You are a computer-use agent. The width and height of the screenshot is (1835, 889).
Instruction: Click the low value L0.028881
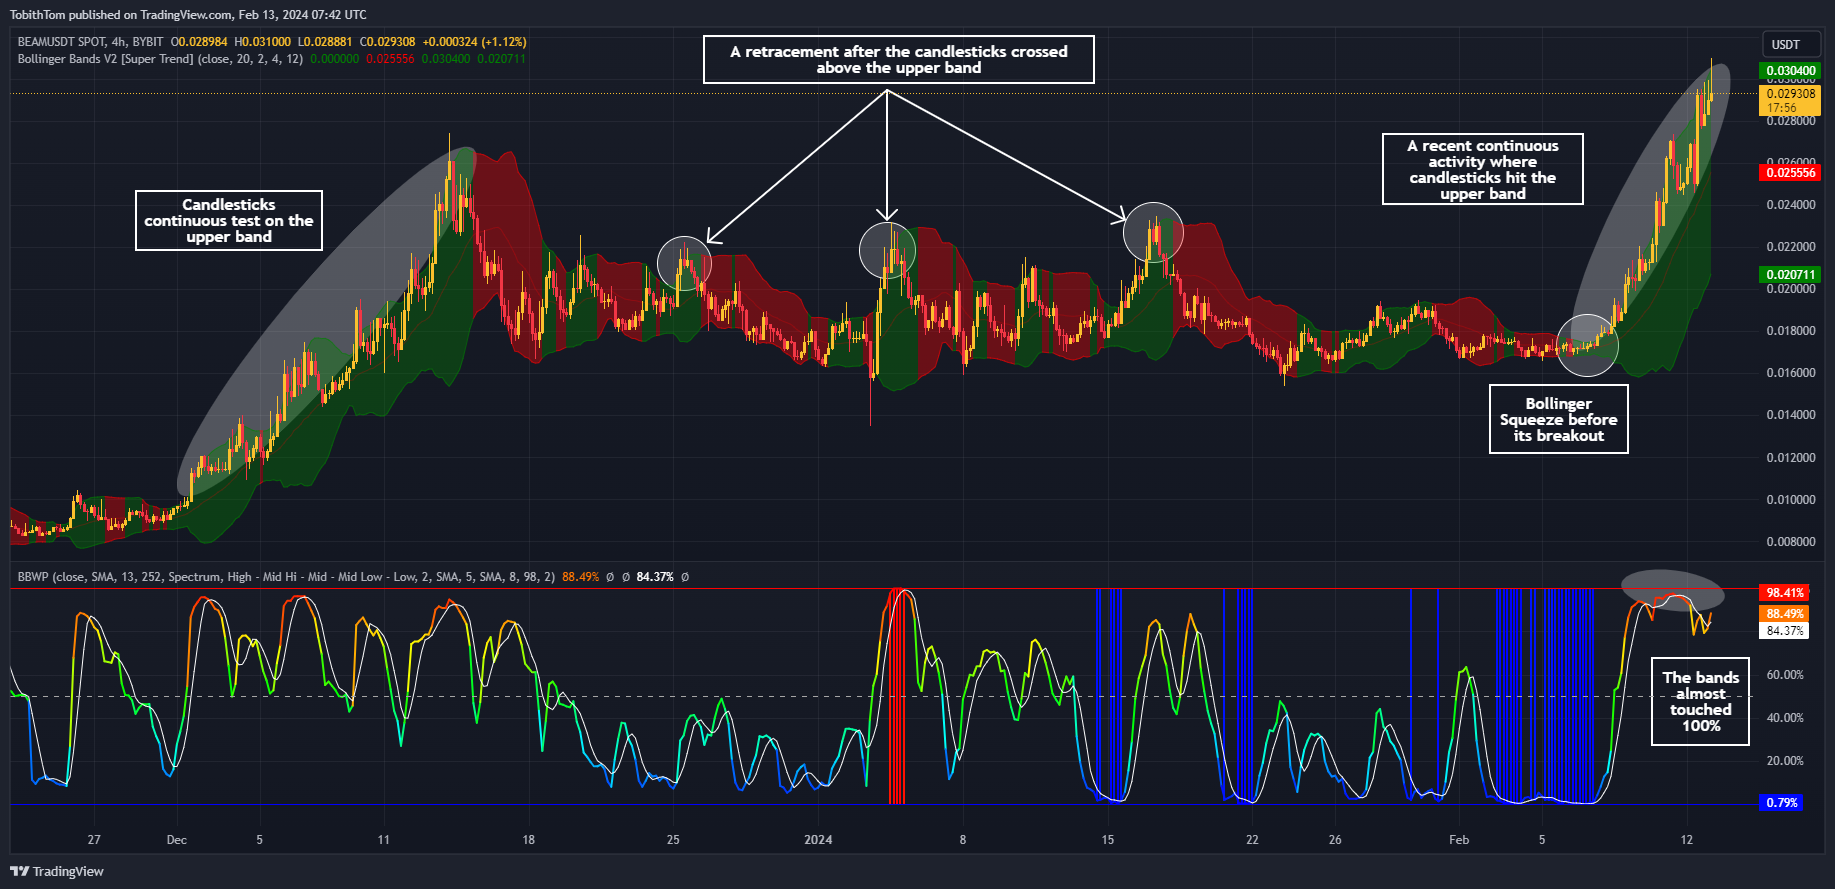[x=325, y=42]
